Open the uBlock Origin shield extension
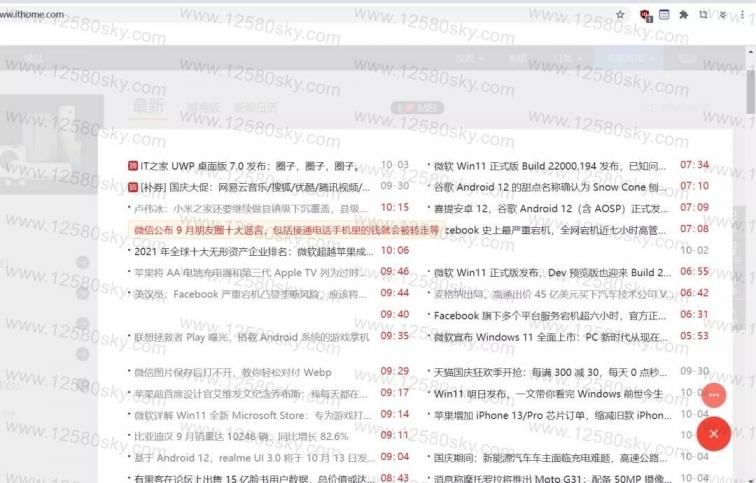Viewport: 756px width, 483px height. point(646,15)
